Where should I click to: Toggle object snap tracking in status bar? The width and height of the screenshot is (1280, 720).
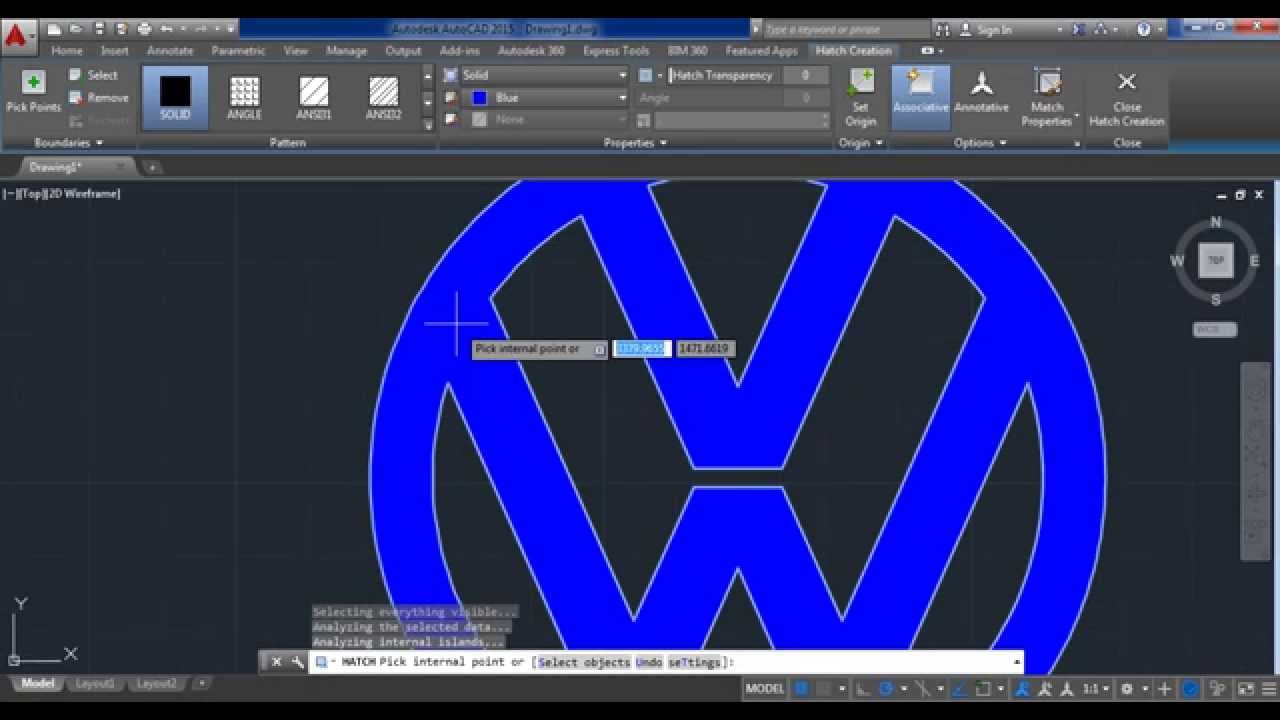(x=958, y=689)
